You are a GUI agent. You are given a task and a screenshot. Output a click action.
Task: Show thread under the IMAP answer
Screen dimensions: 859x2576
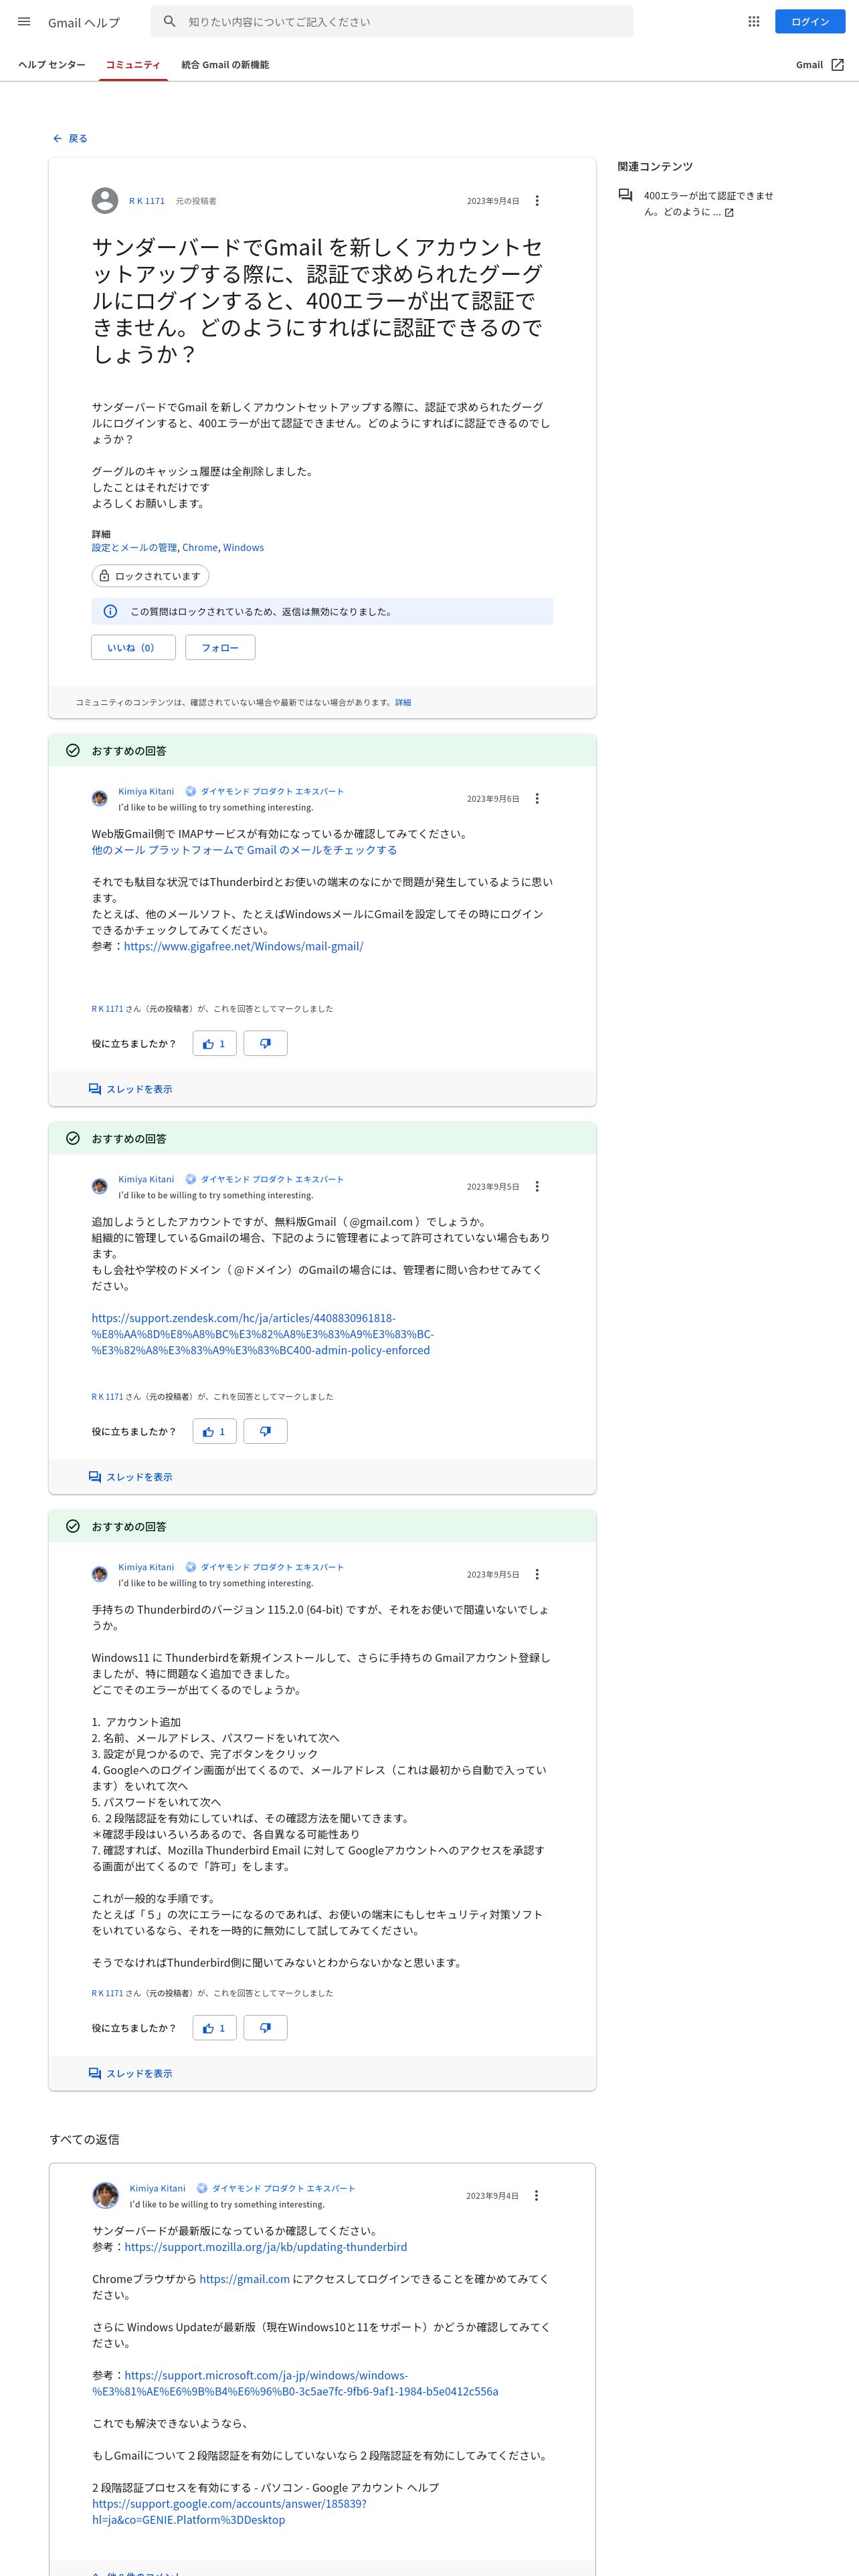[x=130, y=1089]
